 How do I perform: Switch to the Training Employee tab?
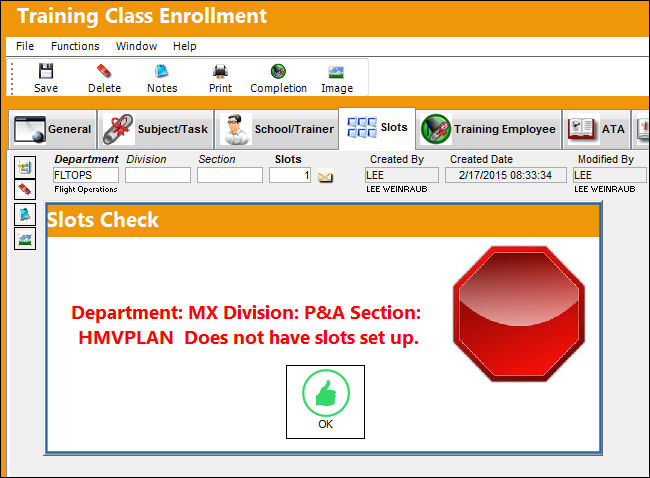click(488, 129)
